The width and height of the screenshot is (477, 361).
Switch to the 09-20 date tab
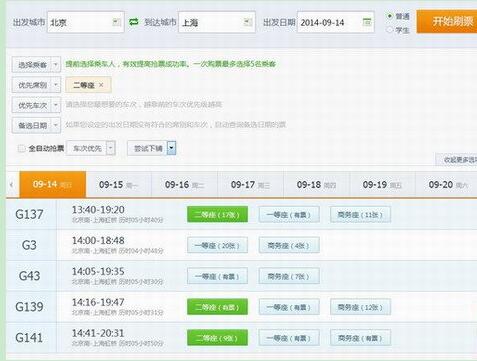click(x=447, y=184)
